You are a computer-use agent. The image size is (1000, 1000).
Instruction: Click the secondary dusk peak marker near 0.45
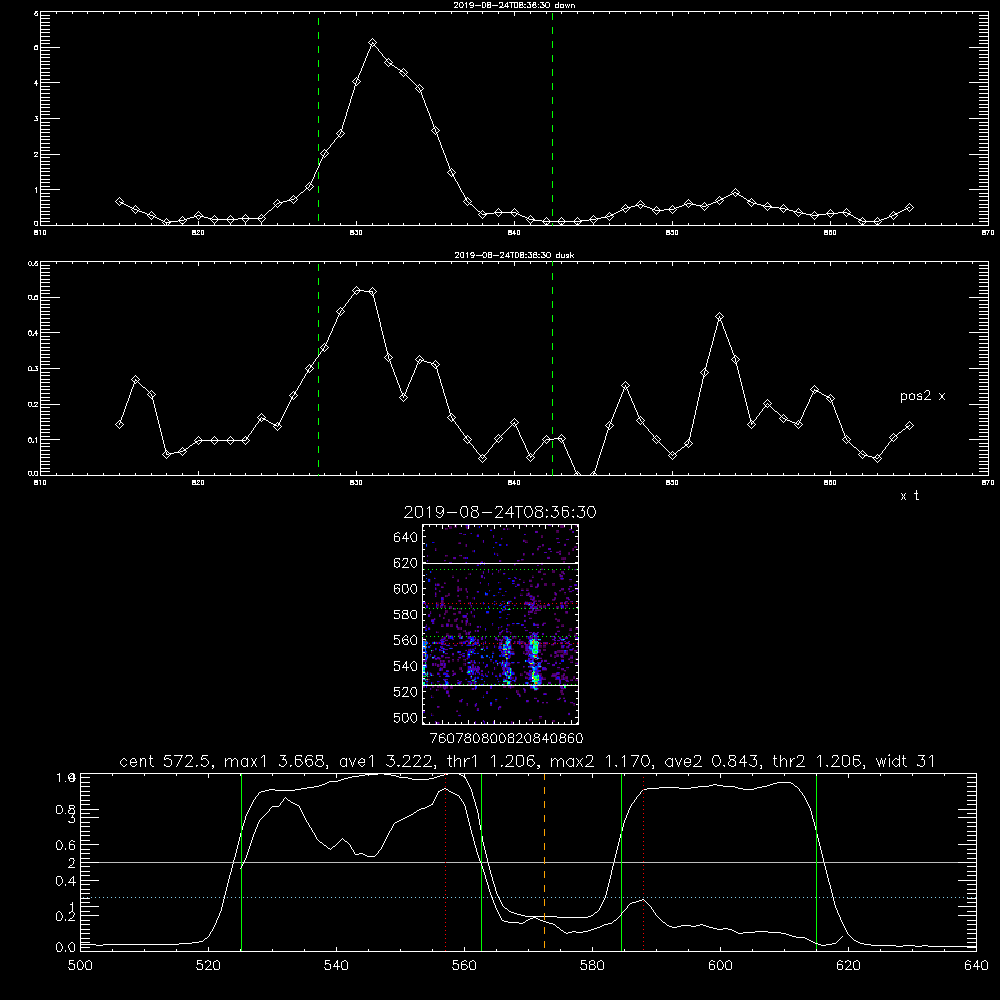(720, 317)
